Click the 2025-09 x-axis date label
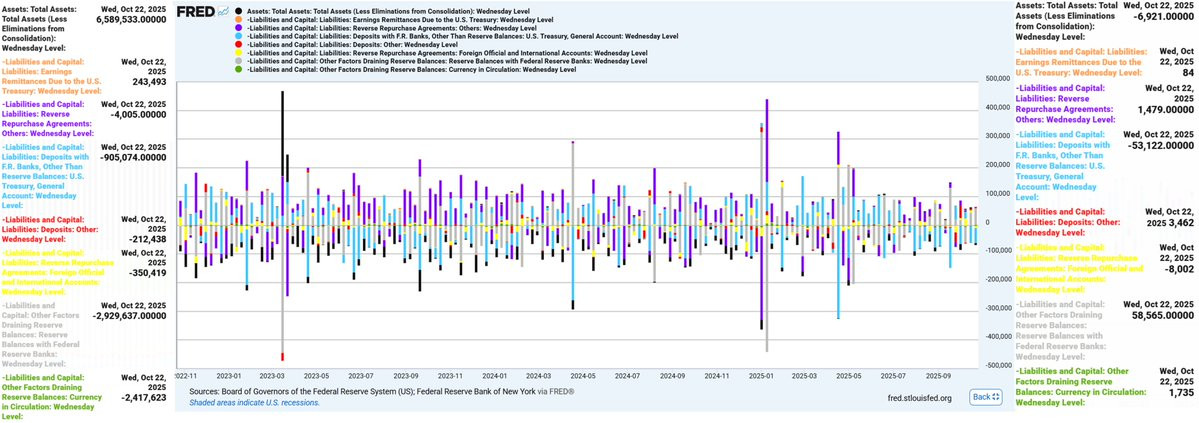The image size is (1199, 423). 937,376
